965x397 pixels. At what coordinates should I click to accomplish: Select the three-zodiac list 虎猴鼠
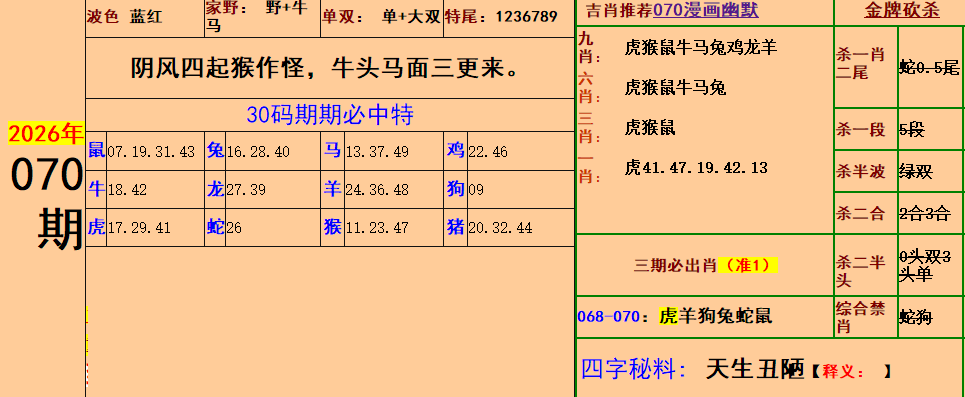pos(650,127)
